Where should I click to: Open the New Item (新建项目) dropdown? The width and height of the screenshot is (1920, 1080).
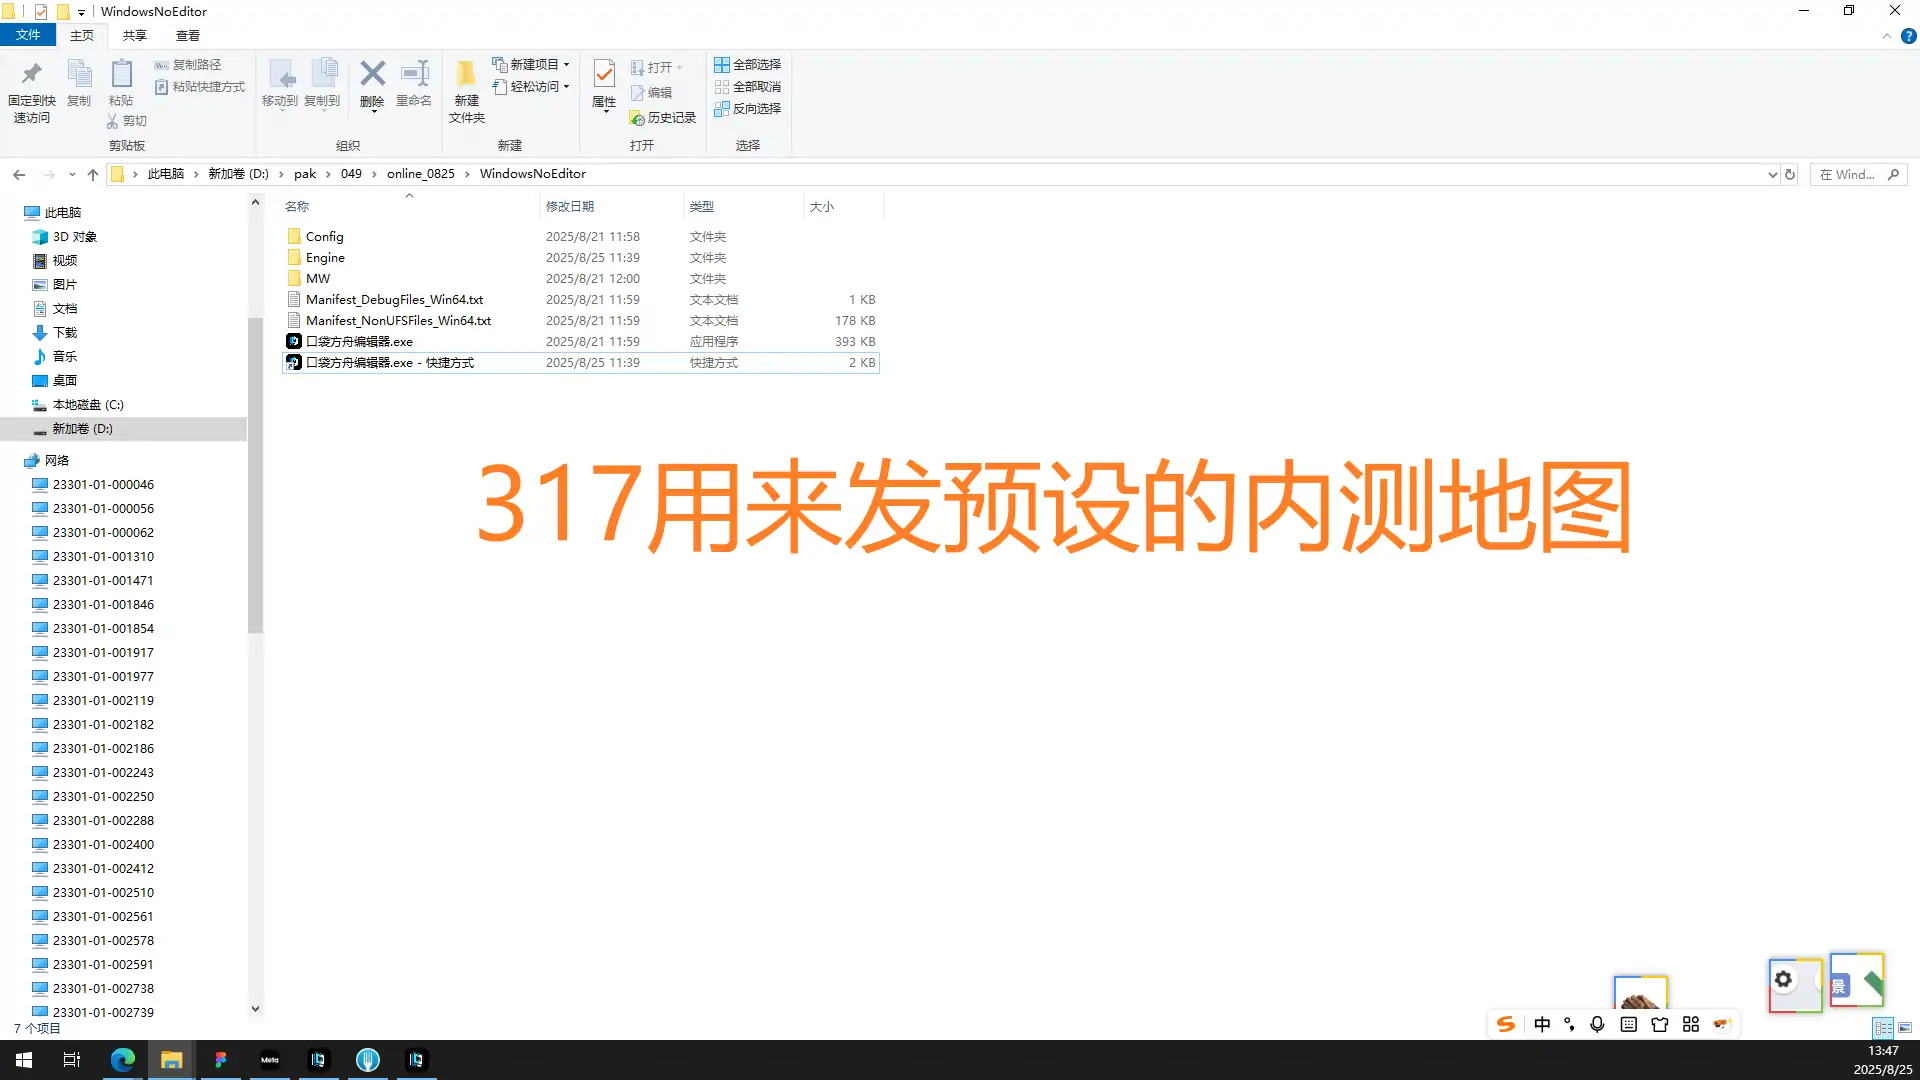[531, 64]
